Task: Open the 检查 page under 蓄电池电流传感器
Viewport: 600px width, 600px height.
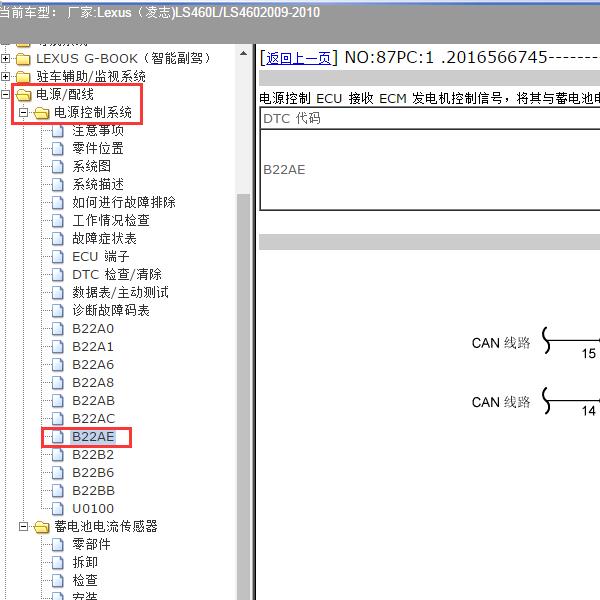Action: coord(85,580)
